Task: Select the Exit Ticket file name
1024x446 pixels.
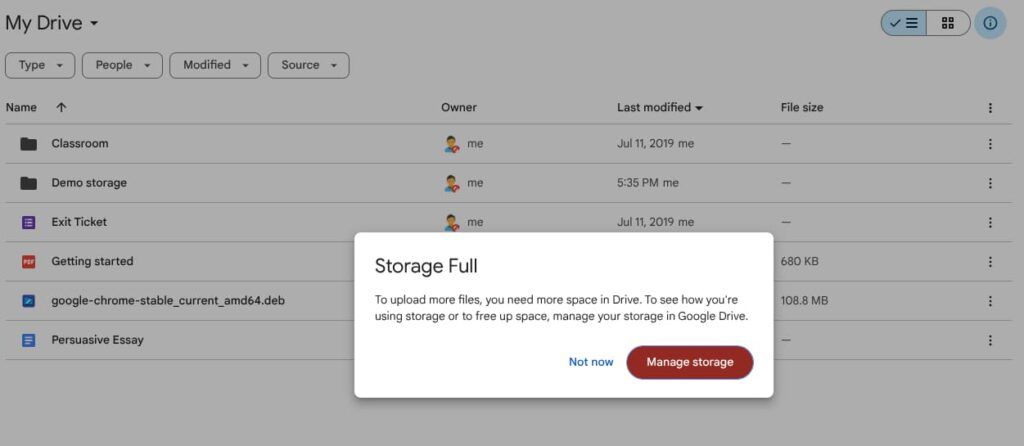Action: point(79,222)
